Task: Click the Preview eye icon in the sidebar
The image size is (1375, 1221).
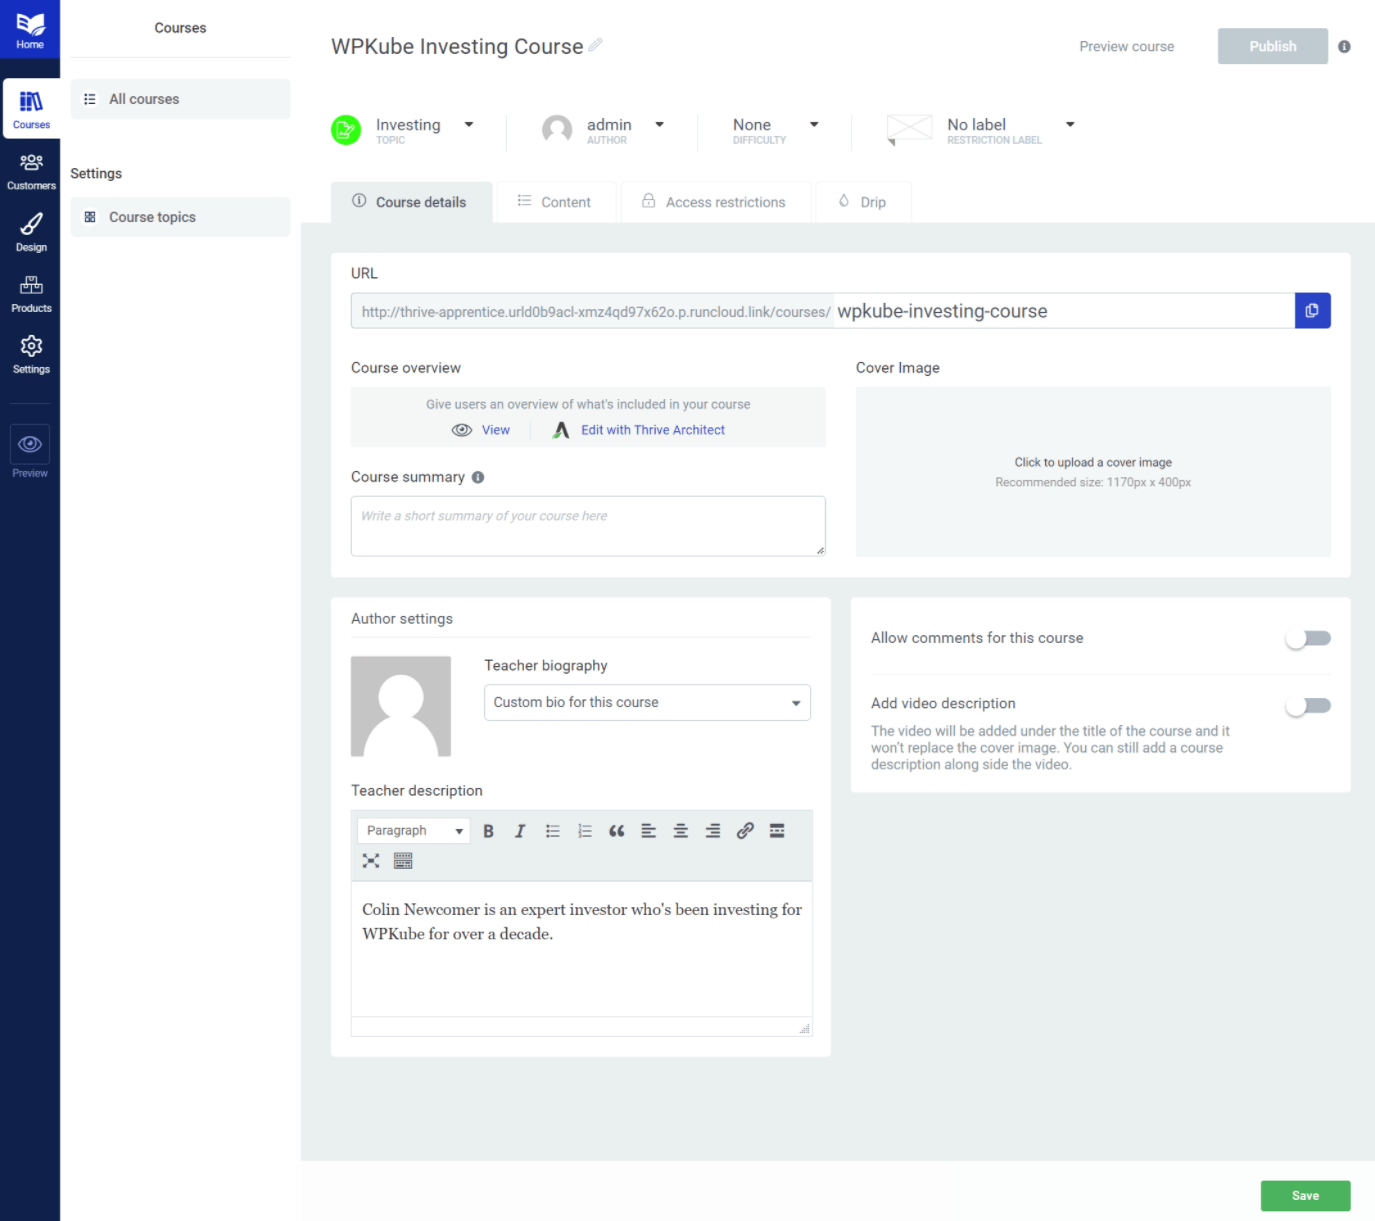Action: (x=30, y=445)
